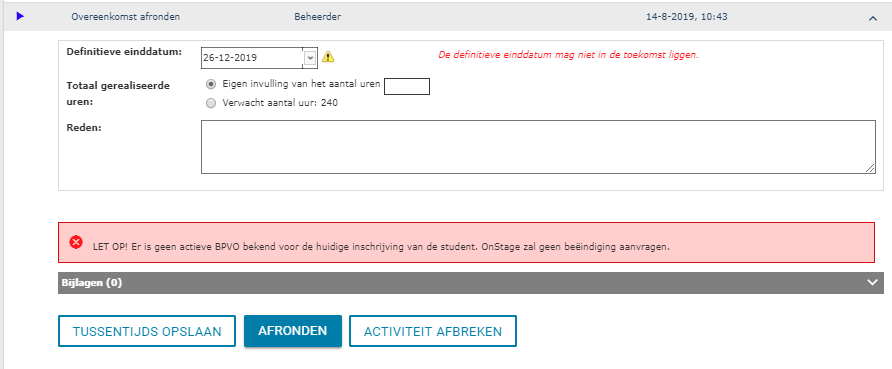Open the Definitieve einddatum date dropdown
The width and height of the screenshot is (892, 369).
point(310,57)
